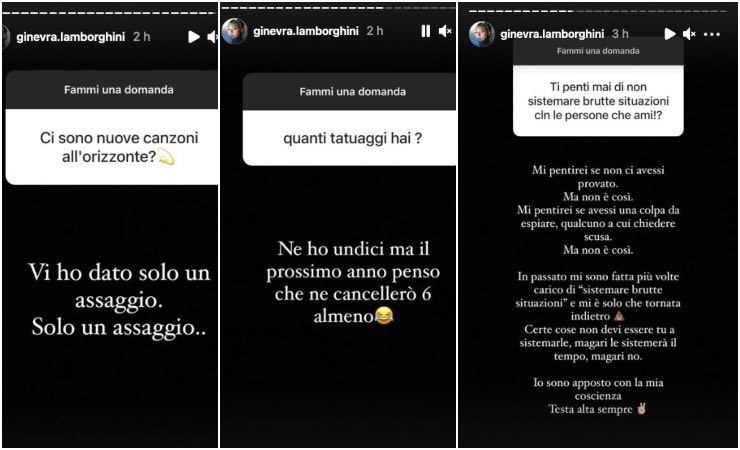The height and width of the screenshot is (450, 740).
Task: Unmute sound in the third story
Action: pos(689,34)
